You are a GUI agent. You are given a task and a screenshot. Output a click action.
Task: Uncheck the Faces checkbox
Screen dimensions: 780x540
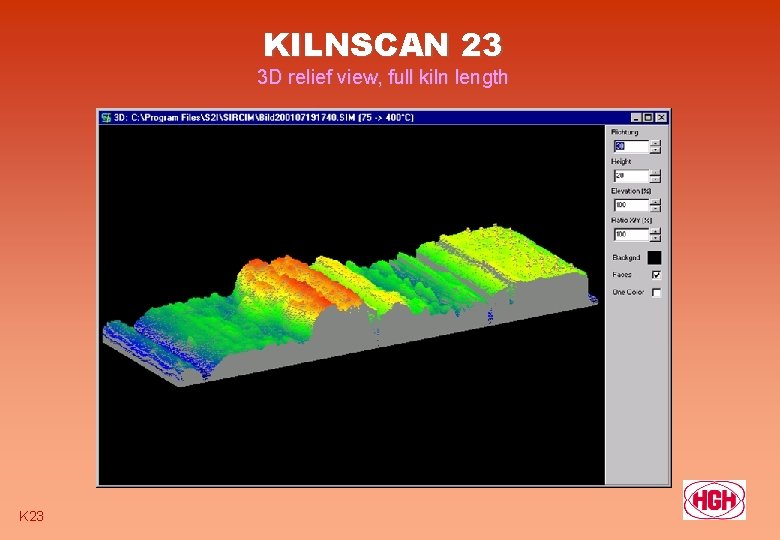[x=656, y=275]
